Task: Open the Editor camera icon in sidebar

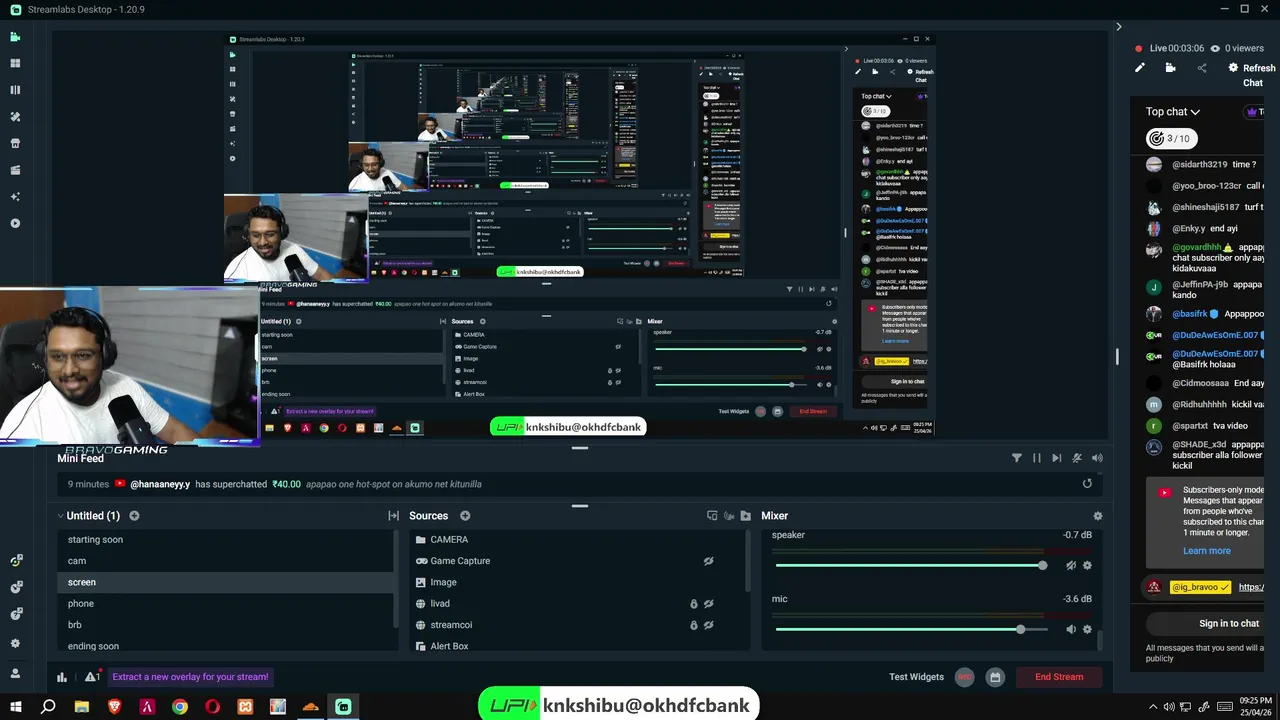Action: click(x=15, y=37)
